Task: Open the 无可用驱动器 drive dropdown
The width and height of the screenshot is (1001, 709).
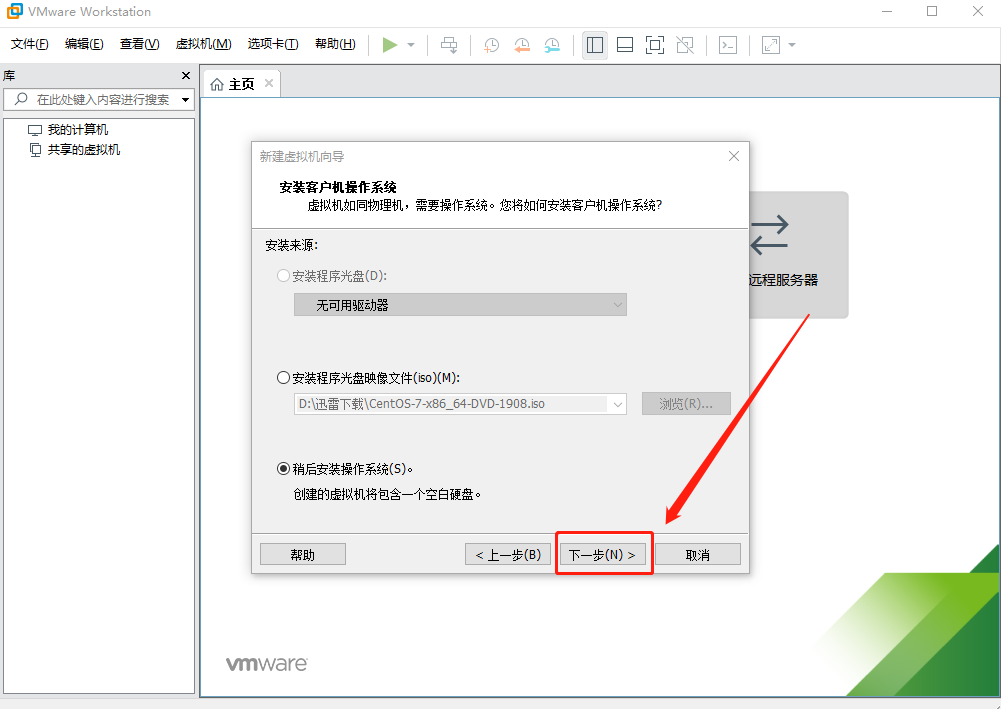Action: coord(460,305)
